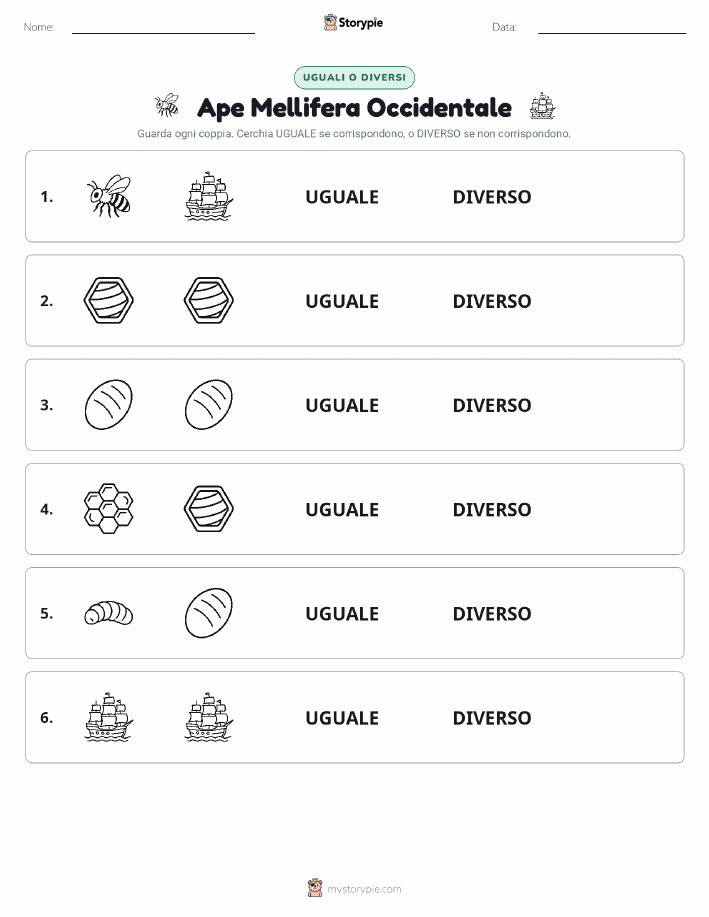Click the bee icon in row 1

click(109, 196)
